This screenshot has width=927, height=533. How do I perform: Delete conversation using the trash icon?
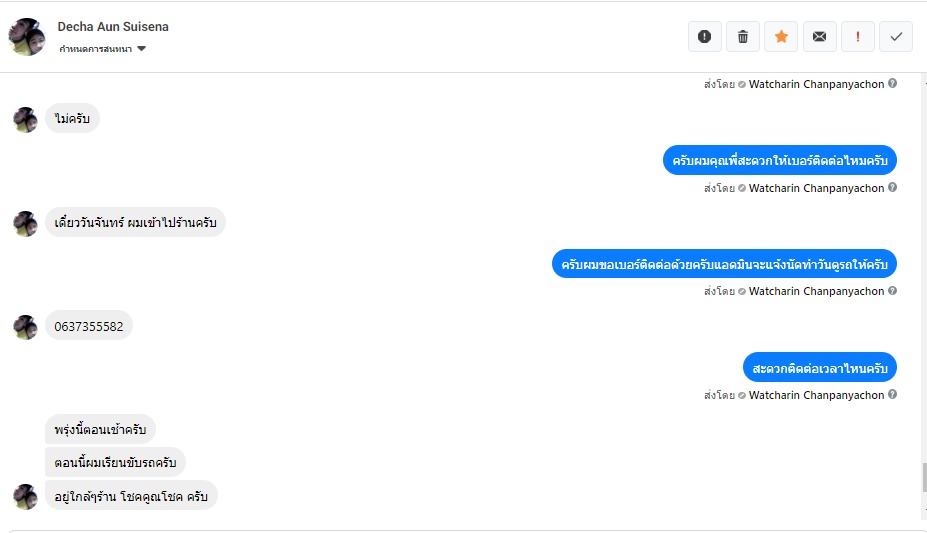tap(742, 37)
